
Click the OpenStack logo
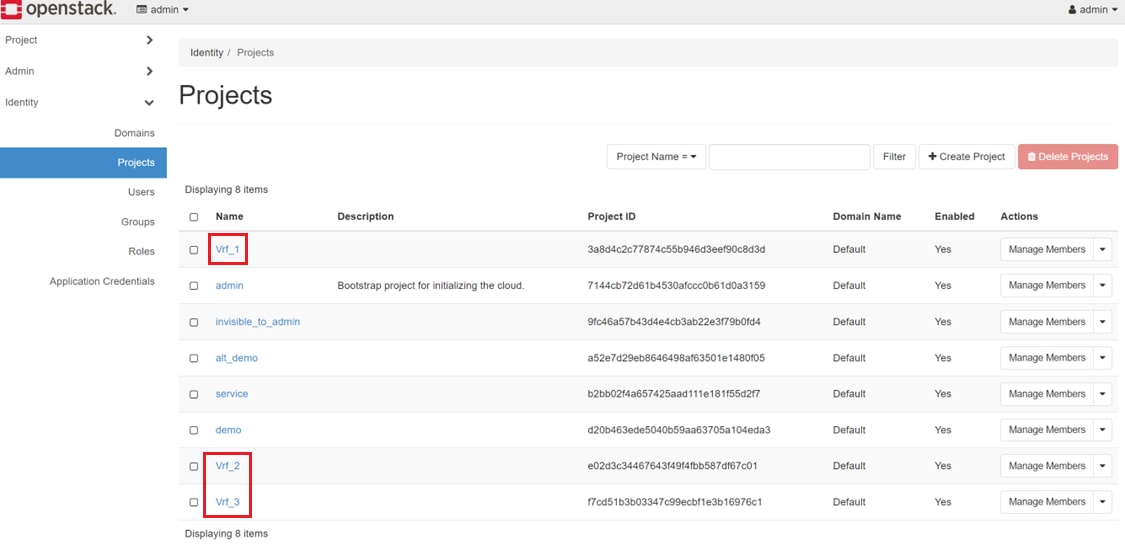pos(59,10)
